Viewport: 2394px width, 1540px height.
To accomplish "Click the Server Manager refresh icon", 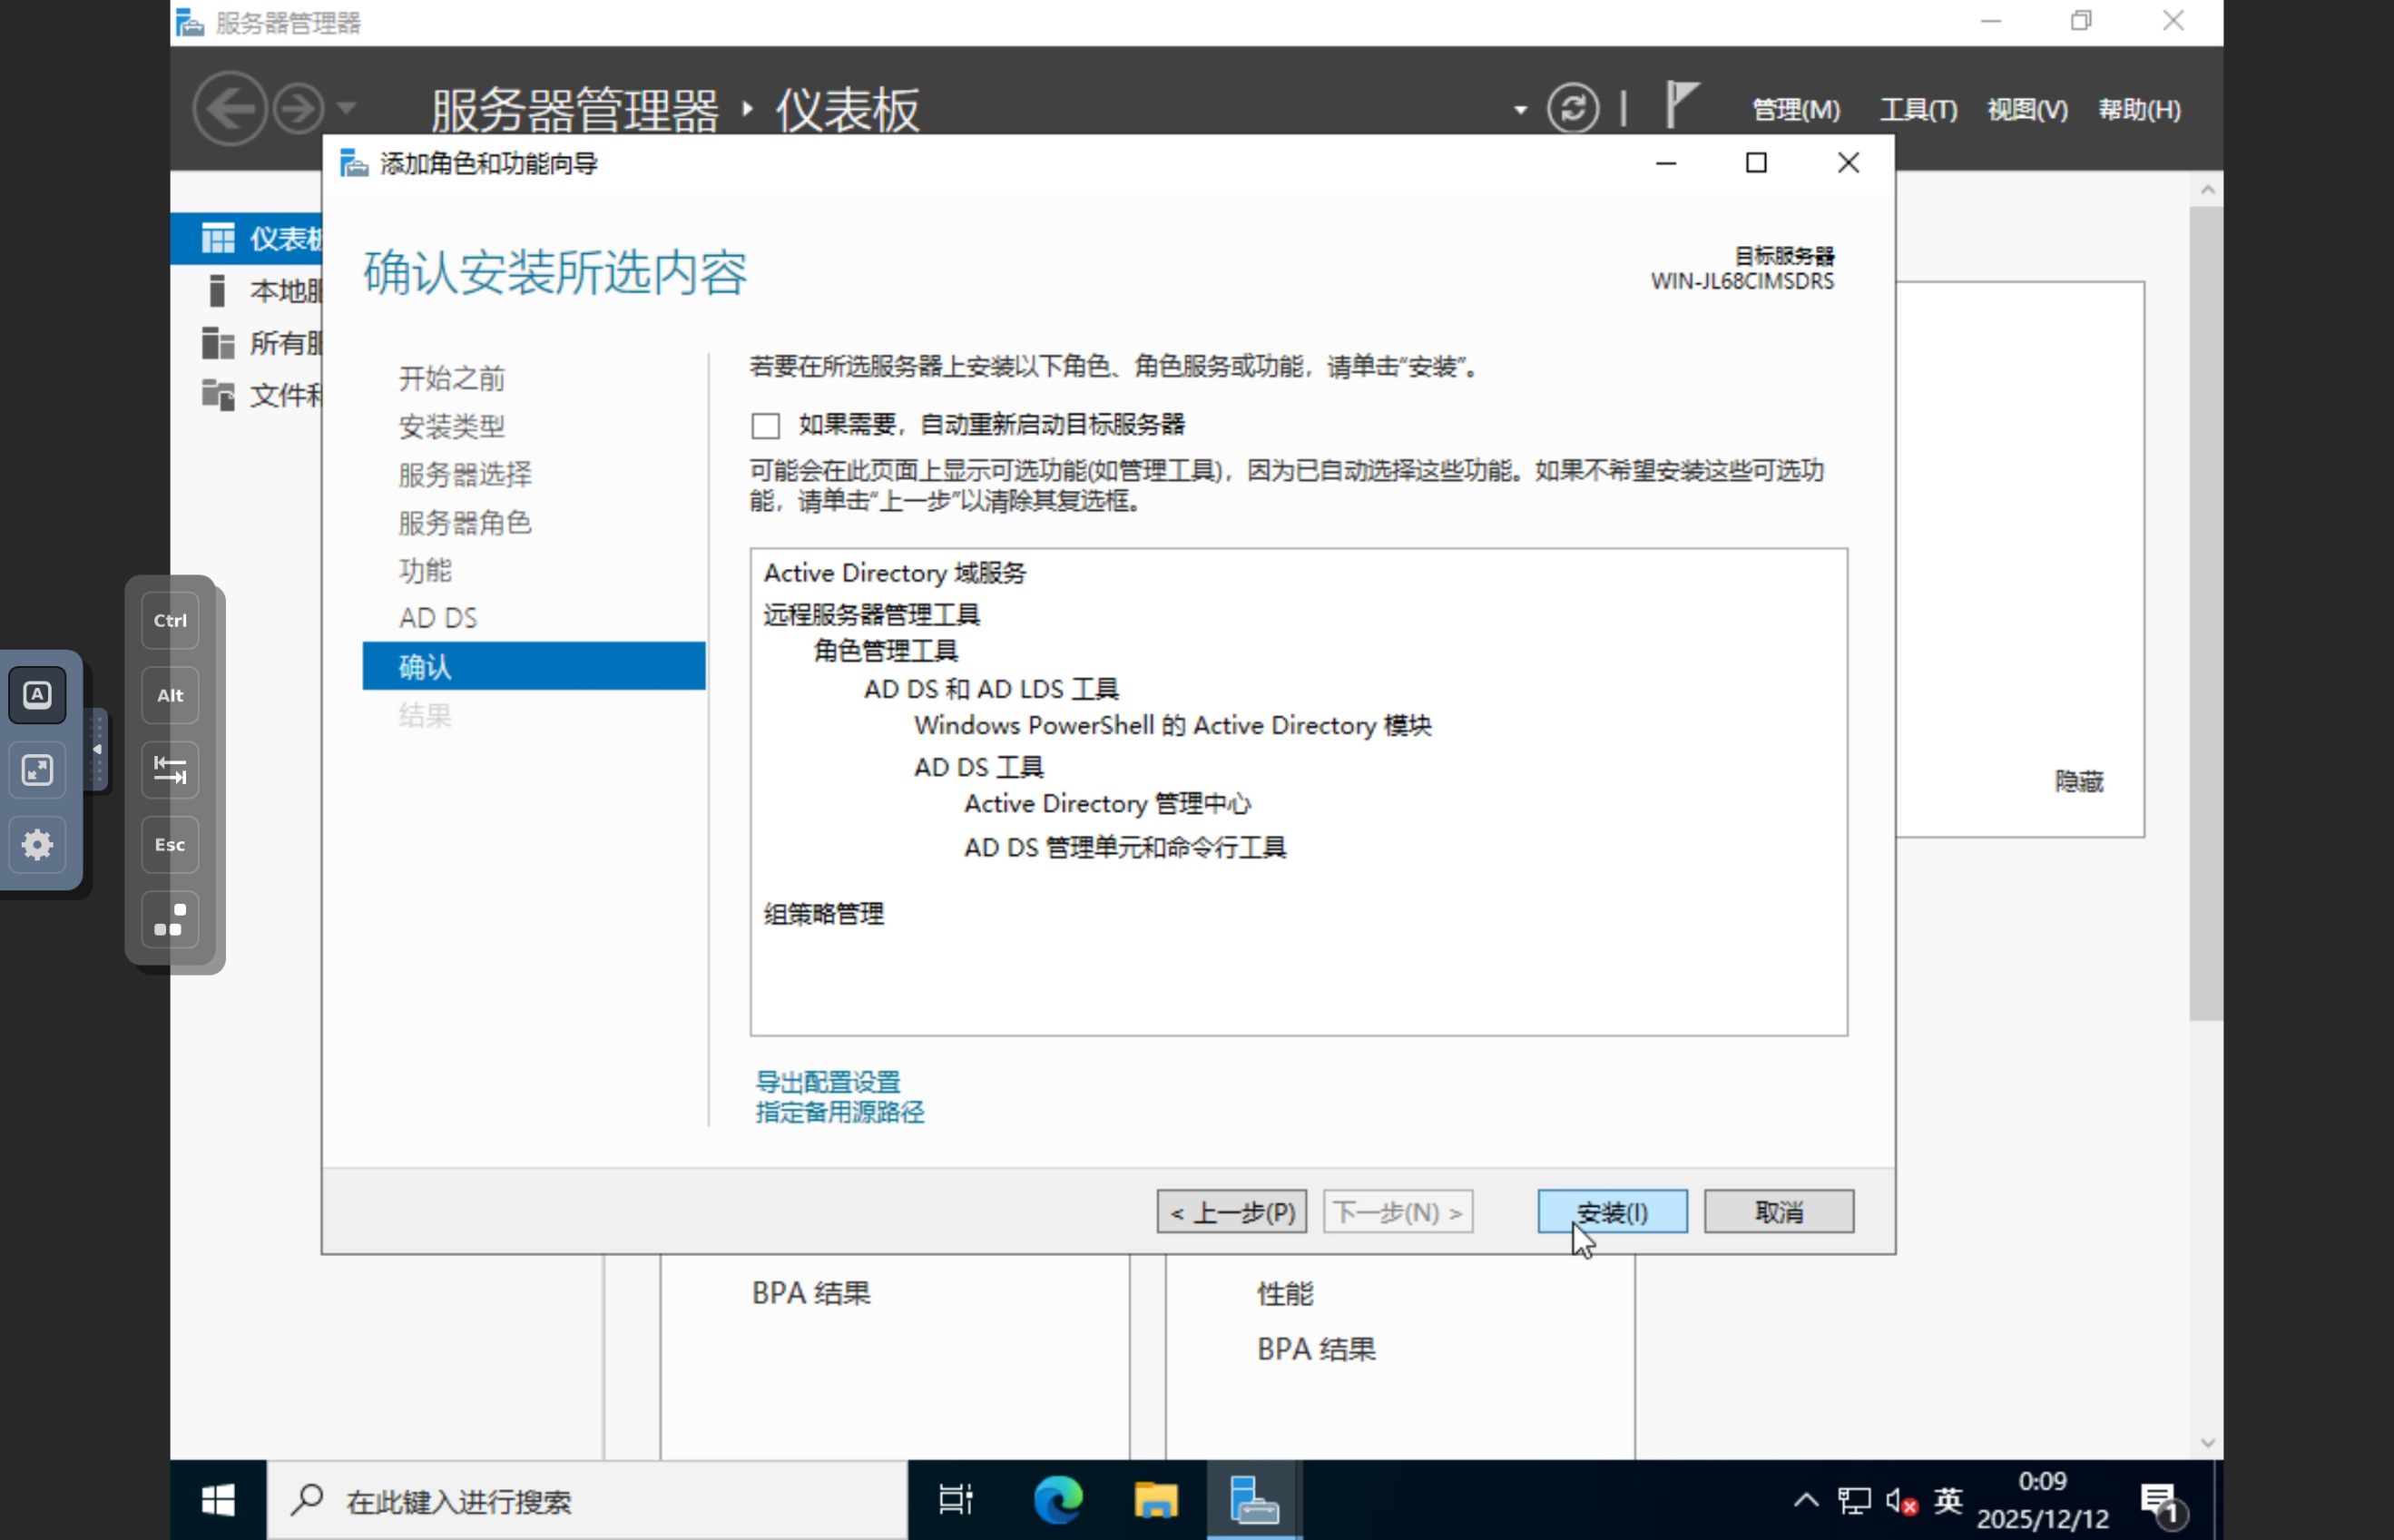I will [1573, 108].
